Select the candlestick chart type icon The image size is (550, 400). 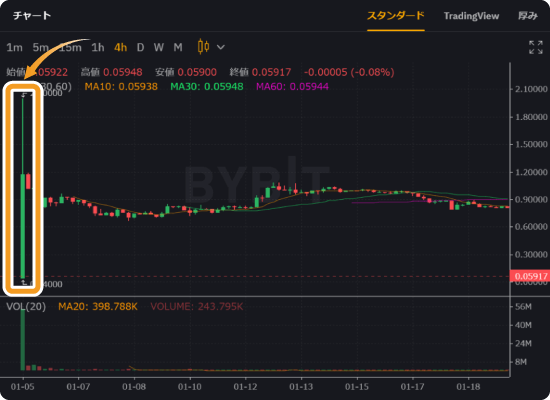pos(203,47)
